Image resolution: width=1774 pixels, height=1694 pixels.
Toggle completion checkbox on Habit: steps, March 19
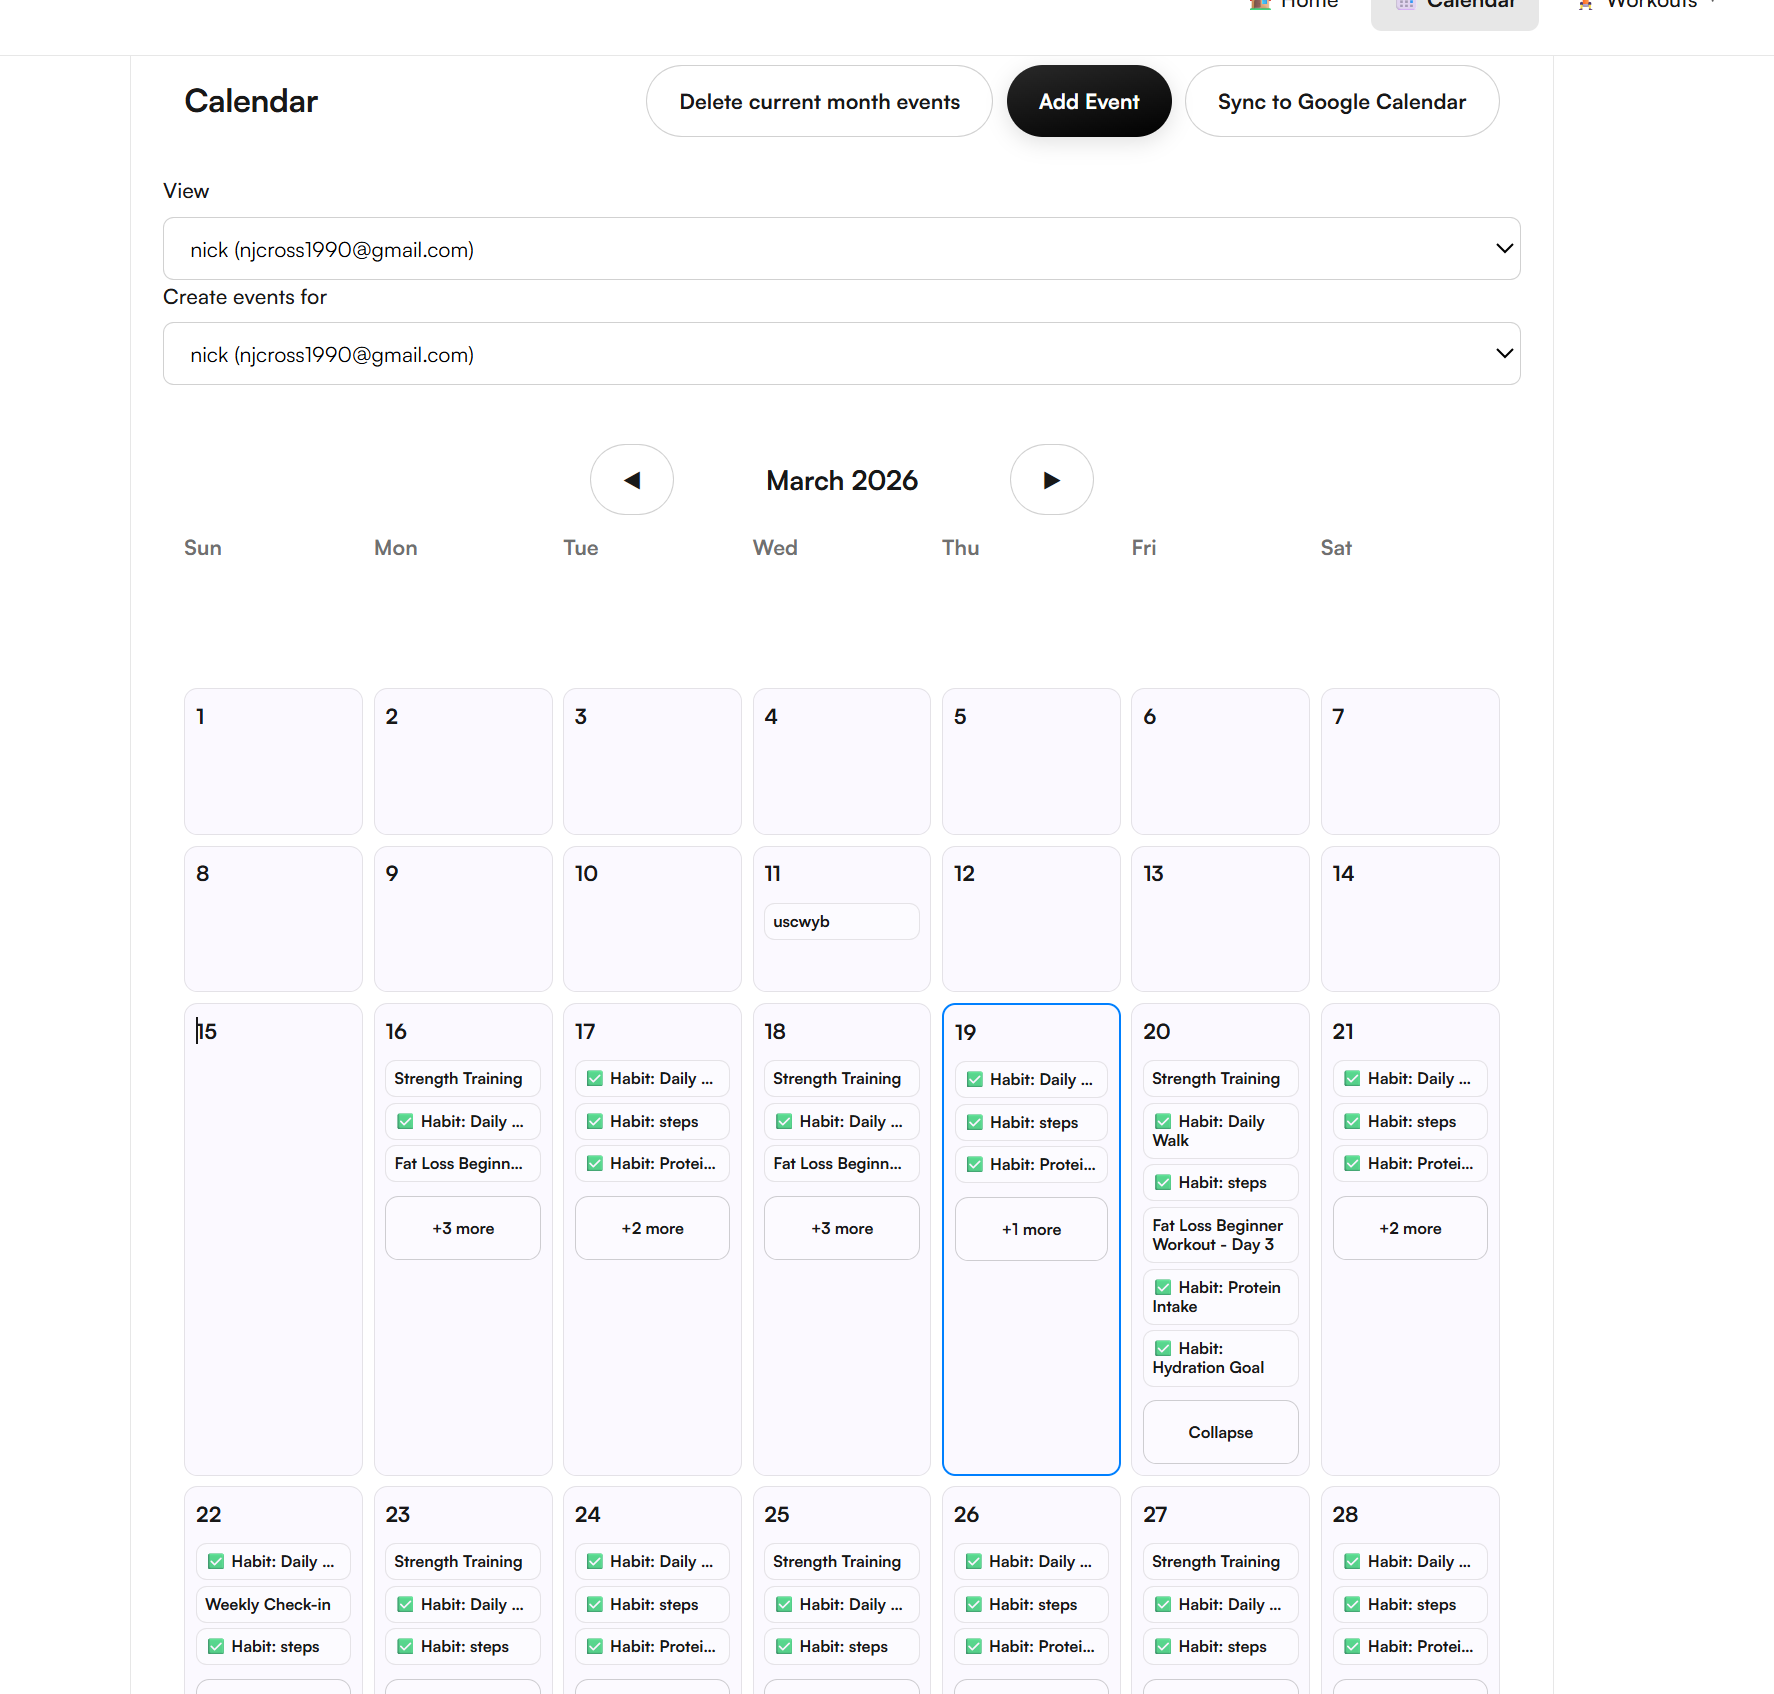coord(974,1122)
